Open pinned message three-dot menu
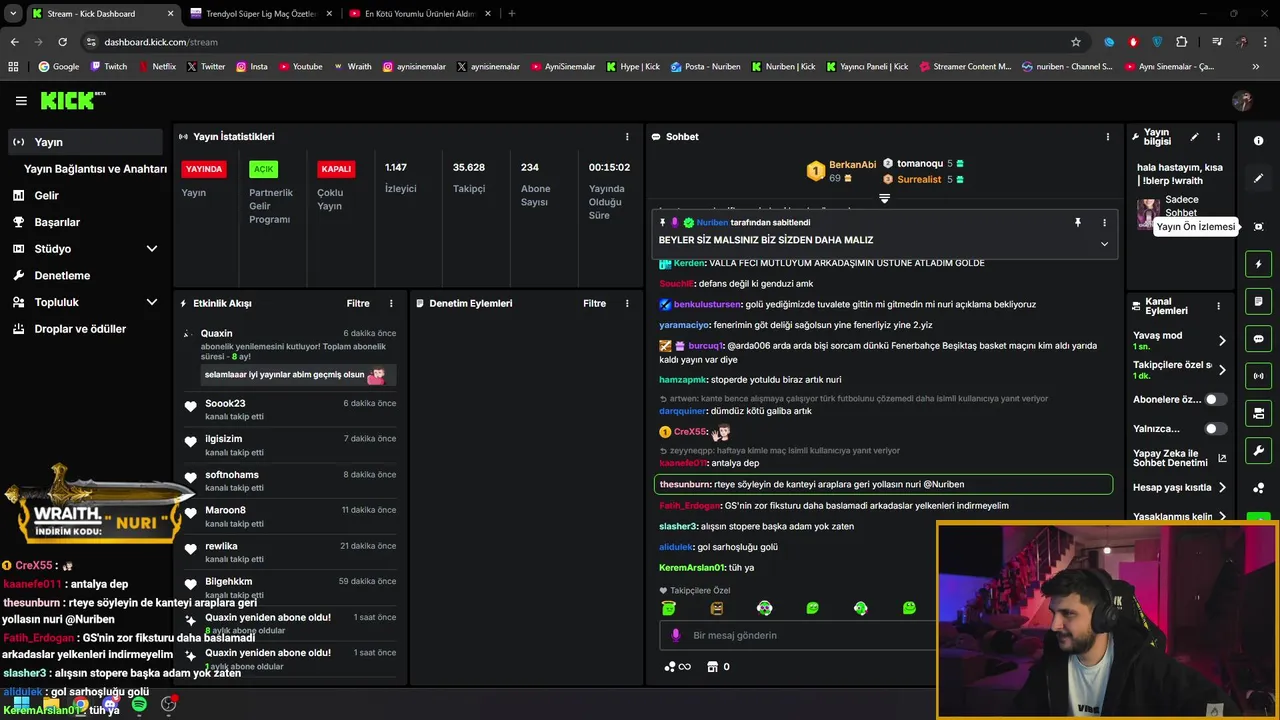Viewport: 1280px width, 720px height. click(1104, 223)
